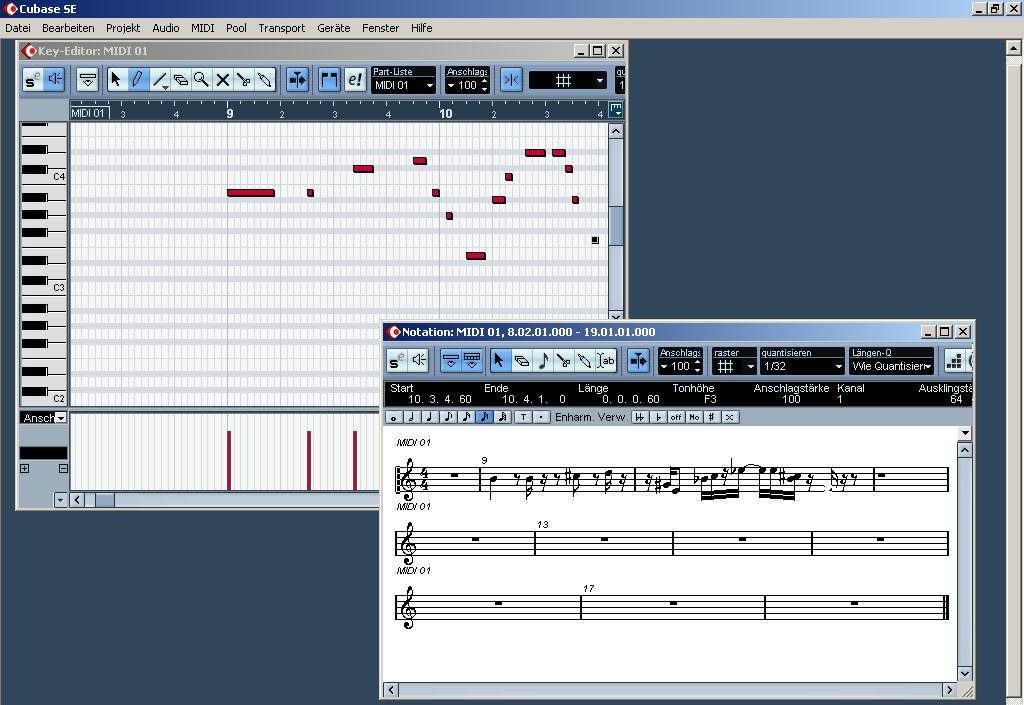Pick the half note value button
1024x705 pixels.
tap(412, 417)
